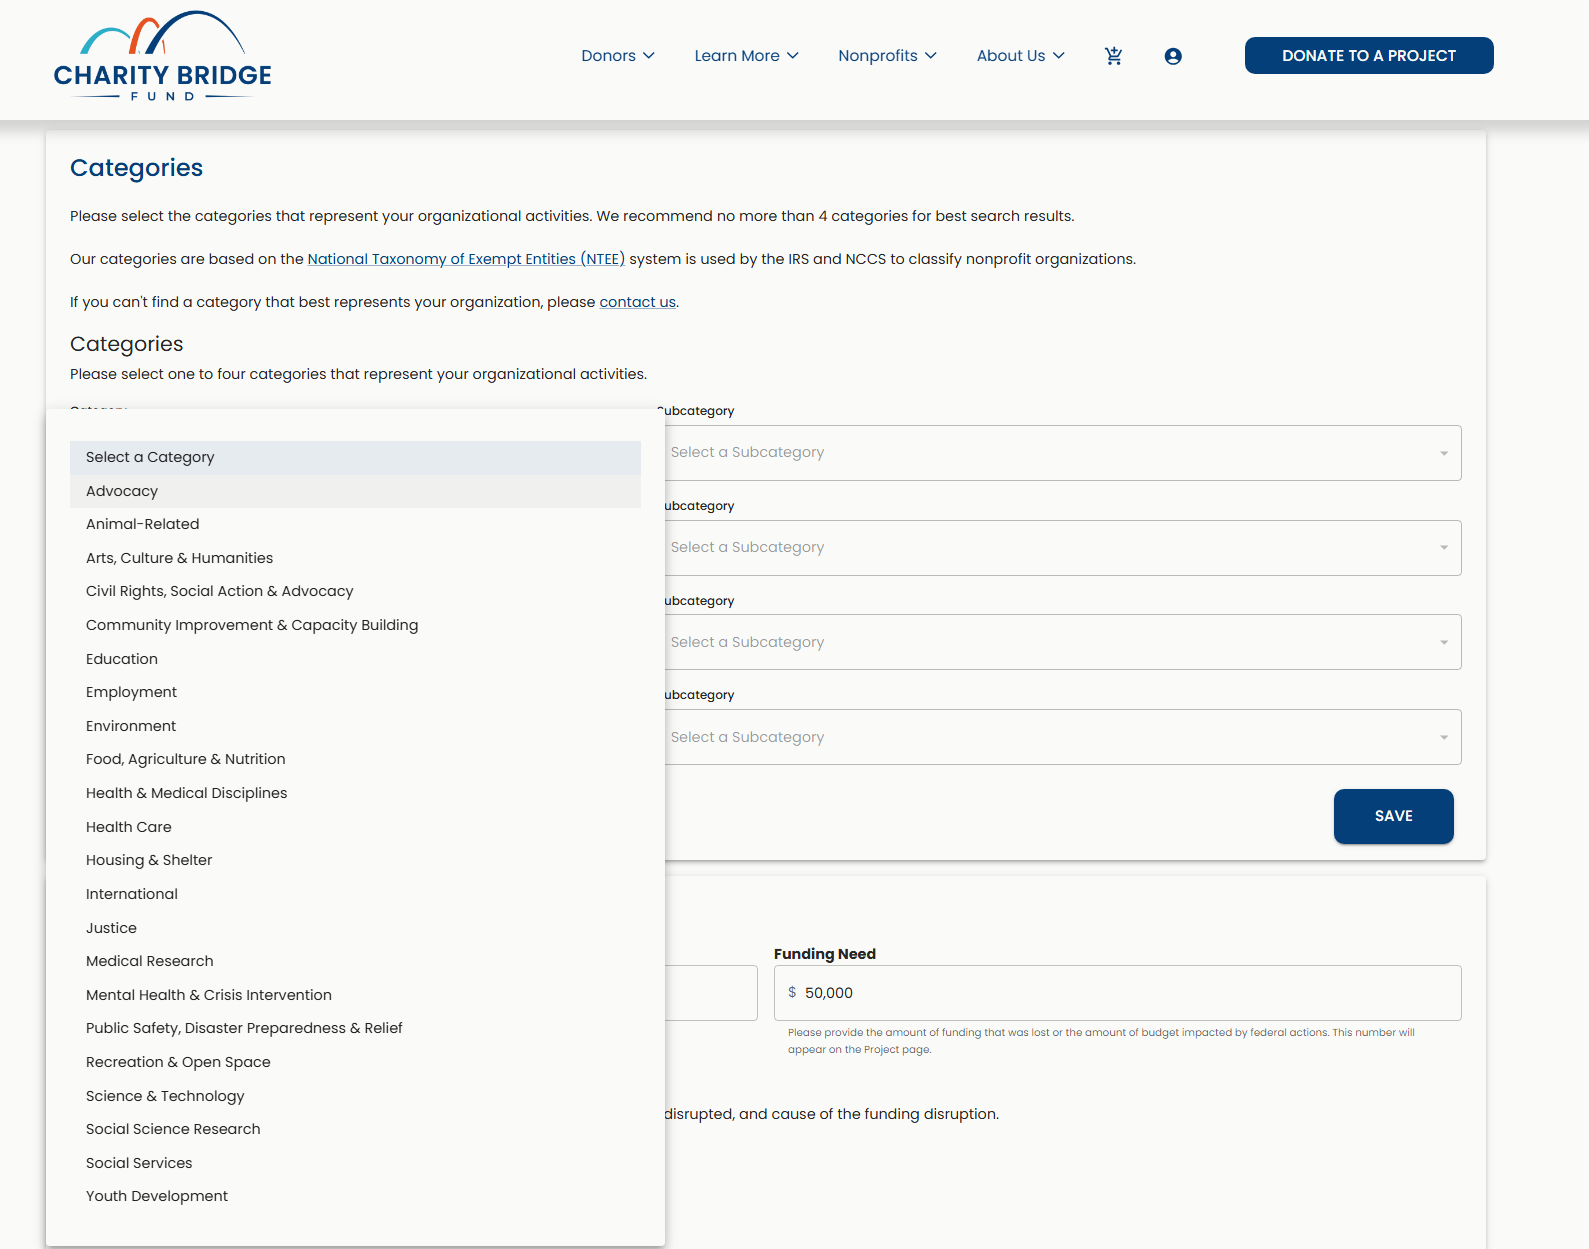Open the shopping cart icon
Viewport: 1589px width, 1249px height.
click(1113, 56)
